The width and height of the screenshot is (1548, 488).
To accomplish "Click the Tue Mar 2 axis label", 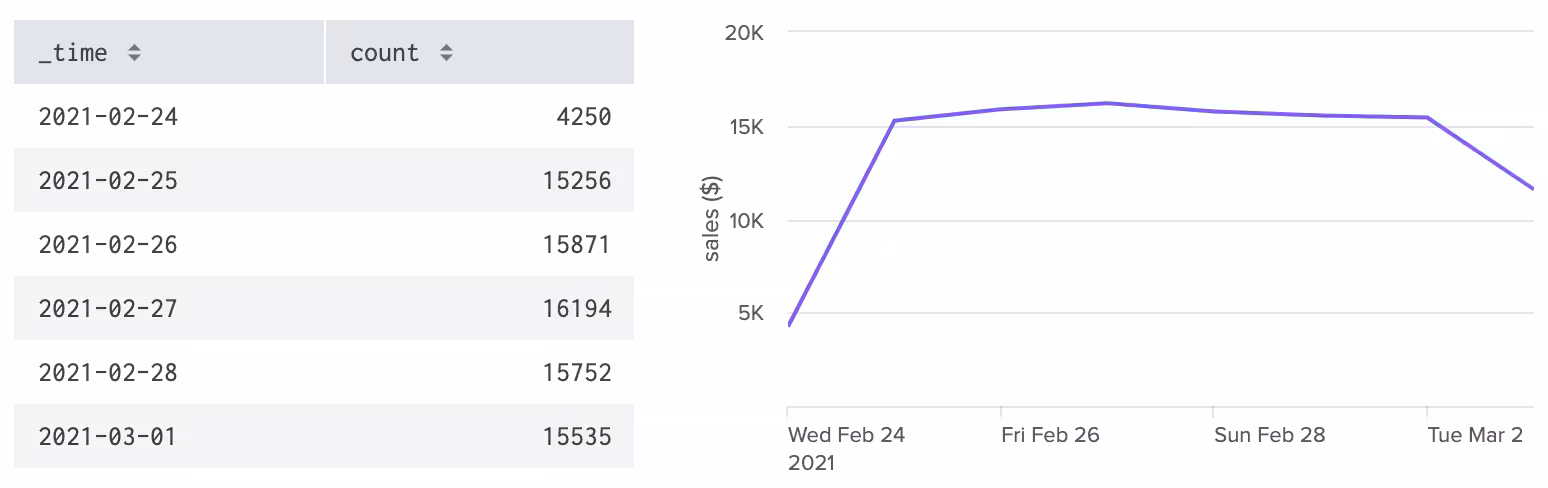I will [x=1475, y=436].
